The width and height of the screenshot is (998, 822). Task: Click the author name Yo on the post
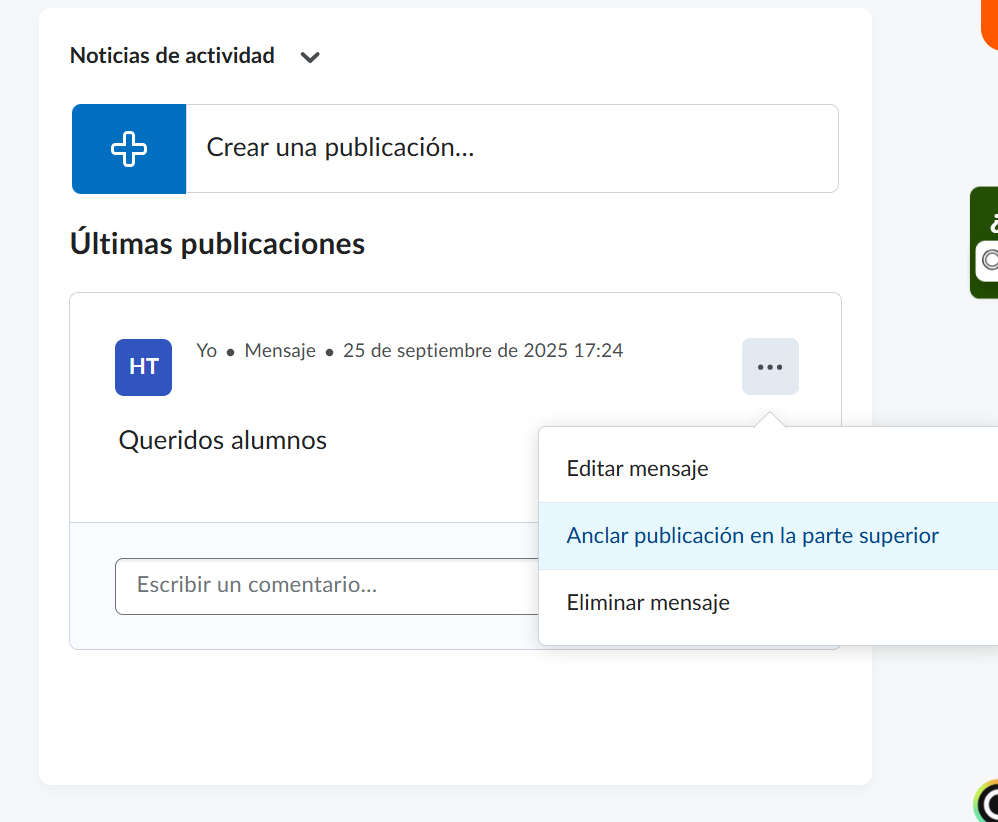pyautogui.click(x=207, y=351)
